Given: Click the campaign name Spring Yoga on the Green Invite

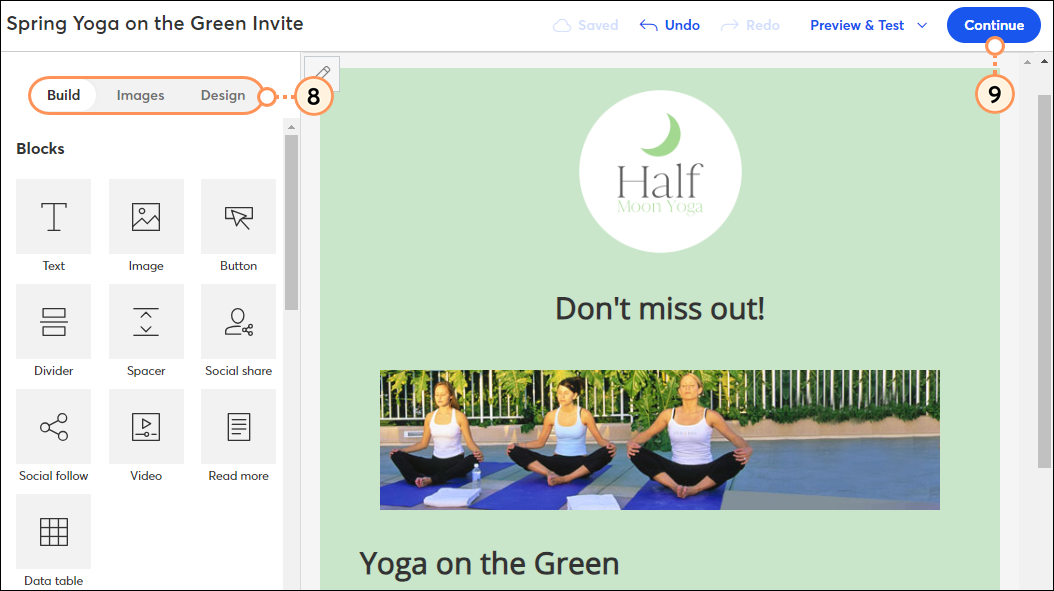Looking at the screenshot, I should pyautogui.click(x=155, y=24).
